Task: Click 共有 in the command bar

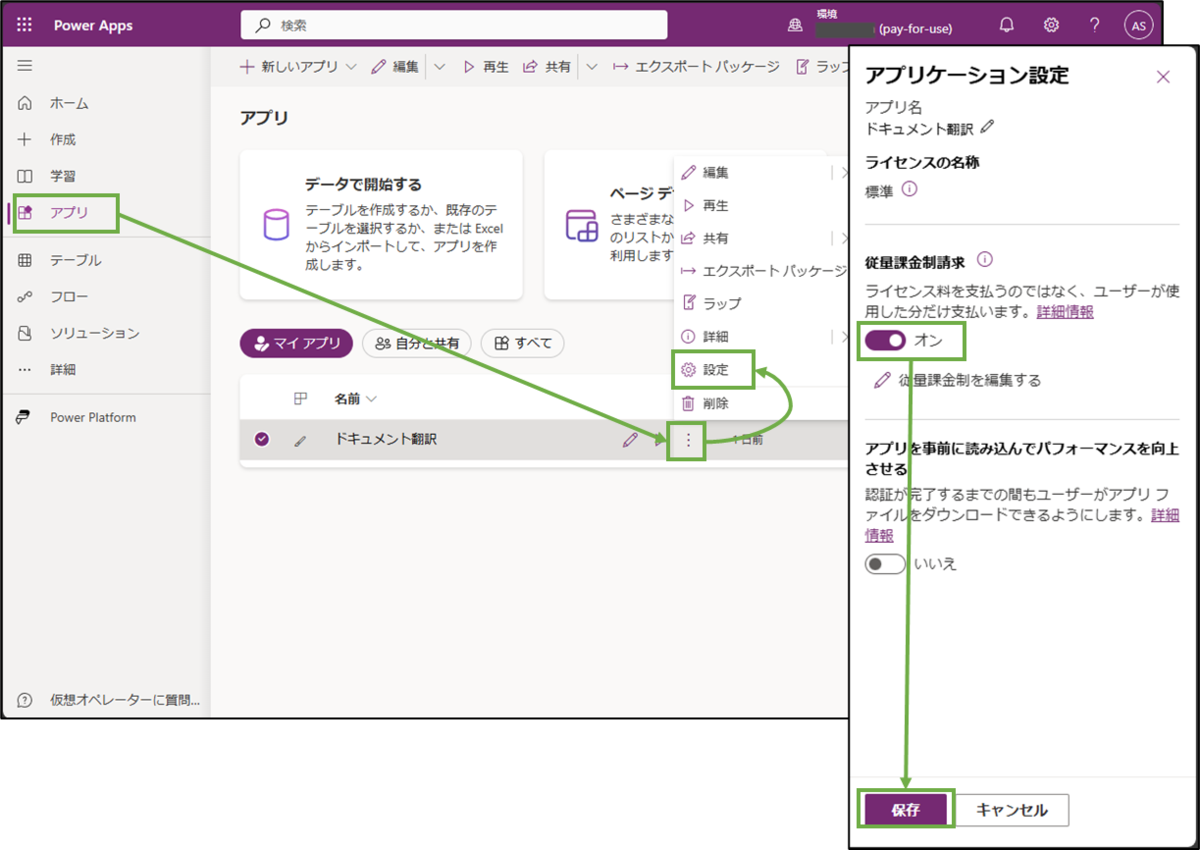Action: point(547,67)
